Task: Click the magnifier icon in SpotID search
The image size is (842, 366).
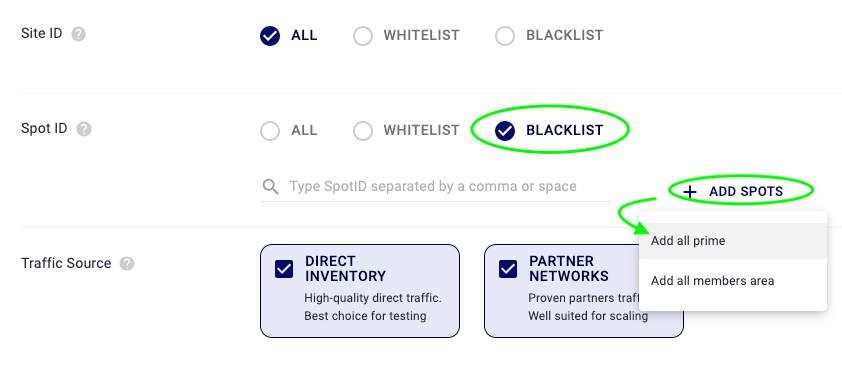Action: click(271, 187)
